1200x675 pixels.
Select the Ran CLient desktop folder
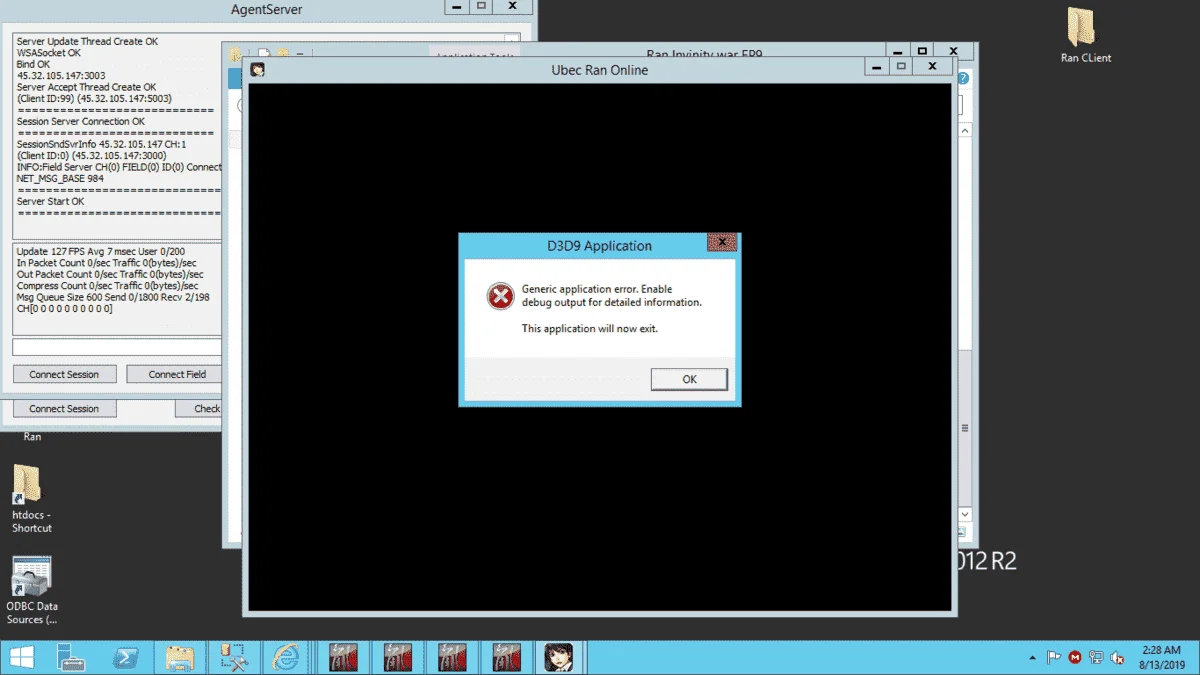click(x=1085, y=35)
